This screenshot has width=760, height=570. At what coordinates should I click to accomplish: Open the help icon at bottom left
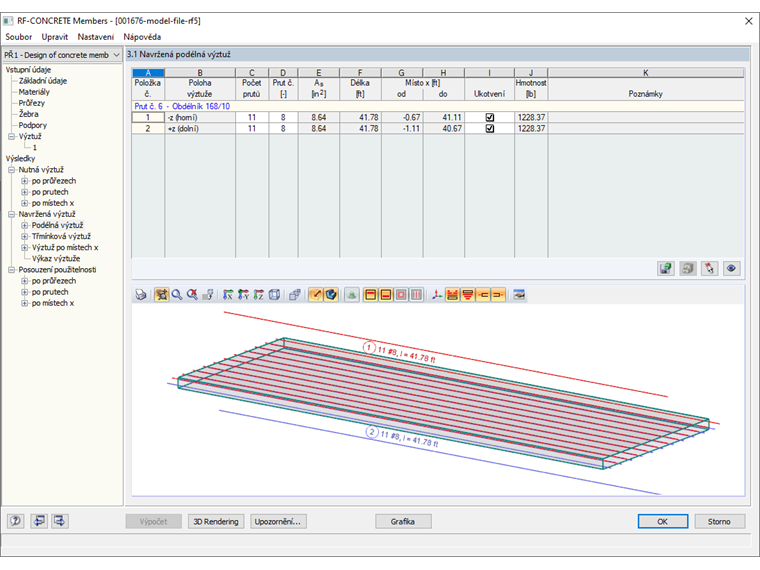click(16, 521)
